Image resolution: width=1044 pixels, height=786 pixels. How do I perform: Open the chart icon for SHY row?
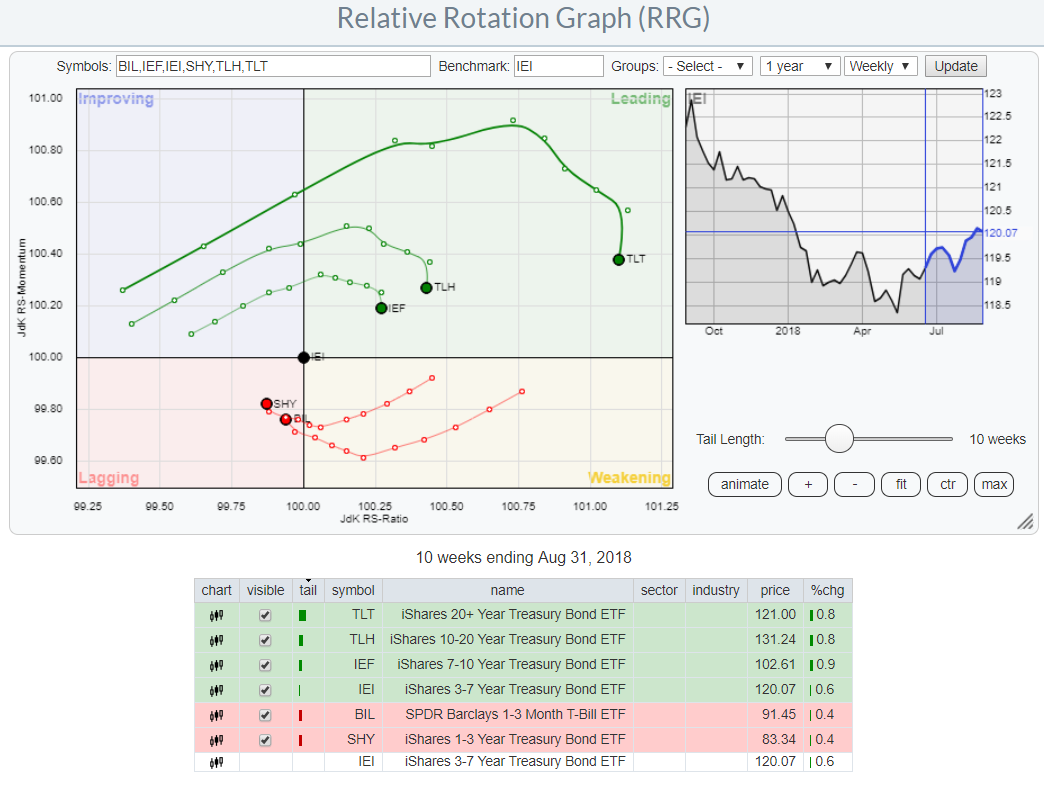[216, 740]
